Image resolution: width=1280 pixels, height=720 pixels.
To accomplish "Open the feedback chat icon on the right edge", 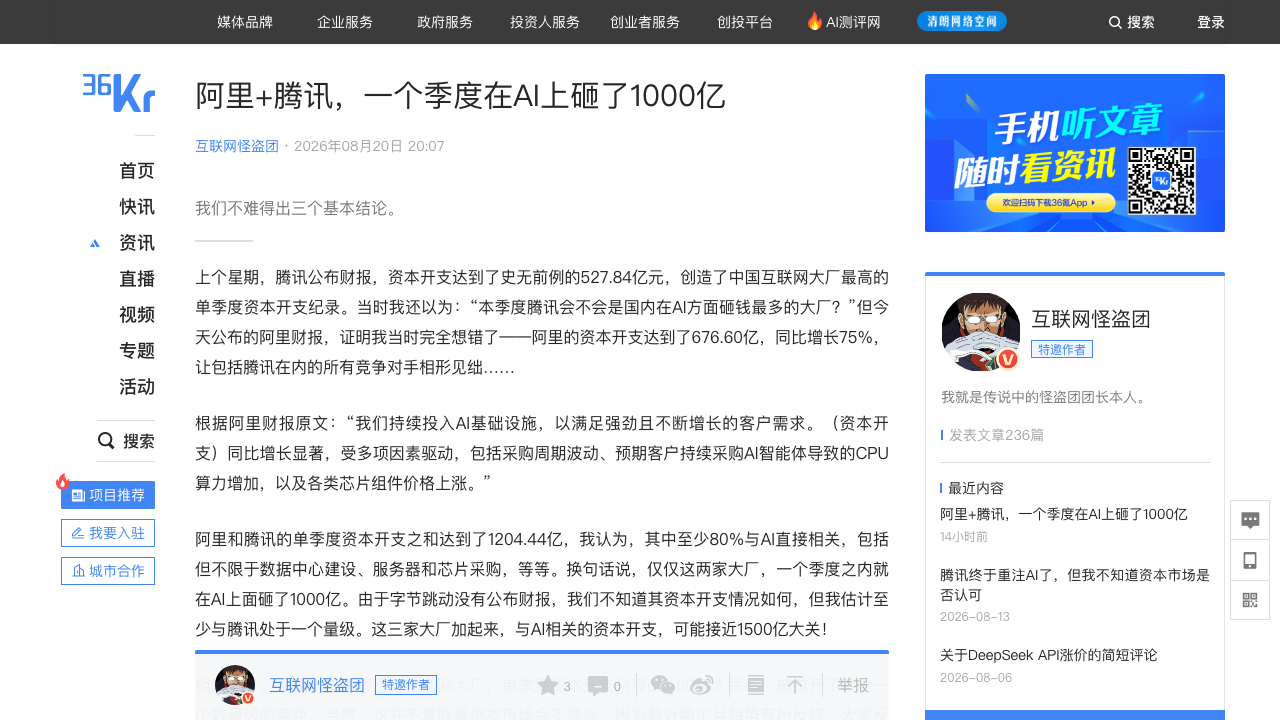I will pos(1250,520).
